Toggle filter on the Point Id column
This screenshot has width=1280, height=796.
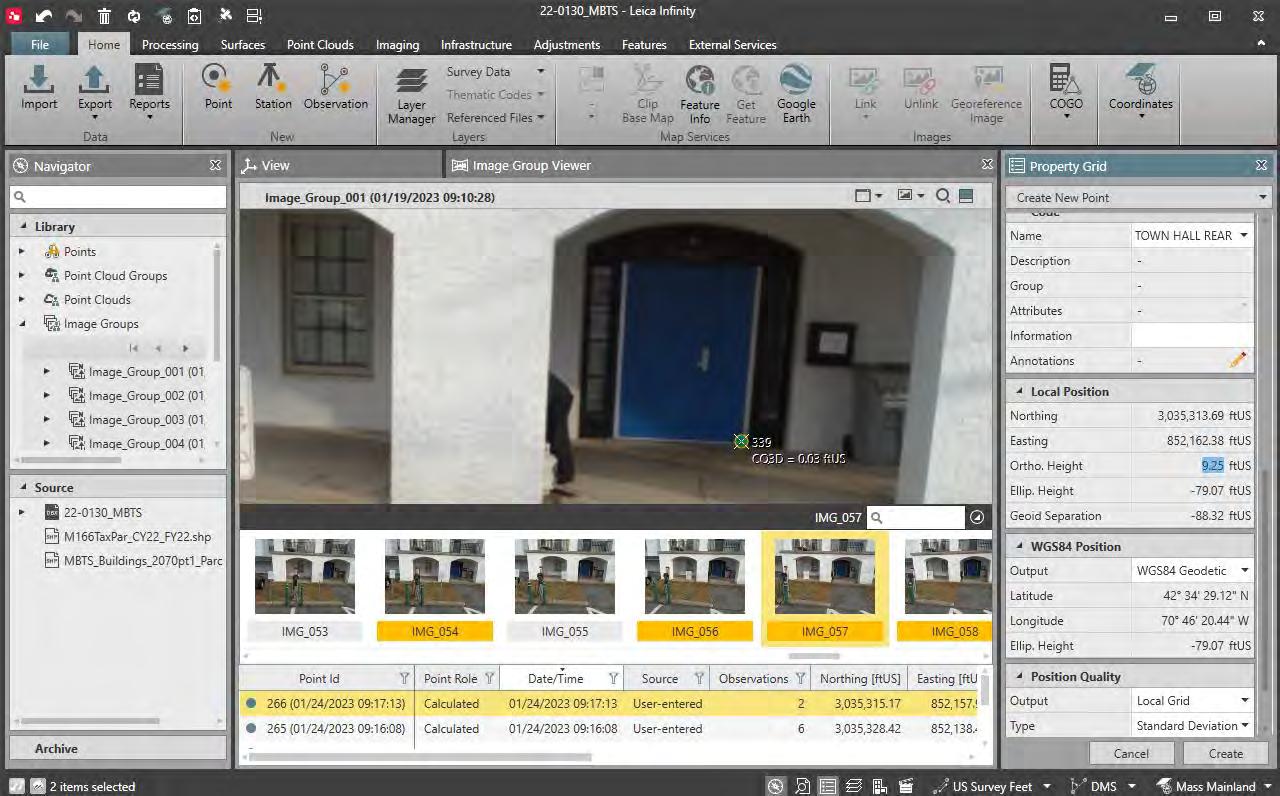(405, 679)
